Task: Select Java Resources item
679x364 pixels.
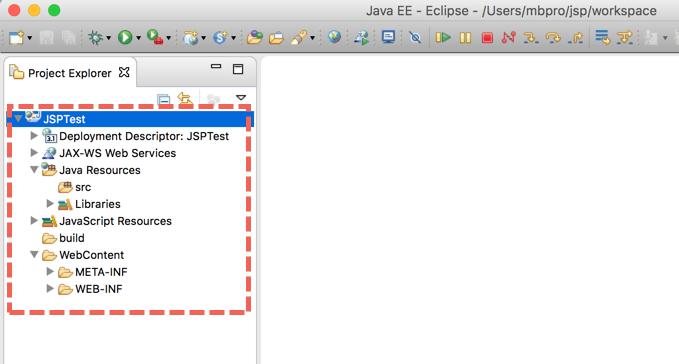Action: click(x=100, y=170)
